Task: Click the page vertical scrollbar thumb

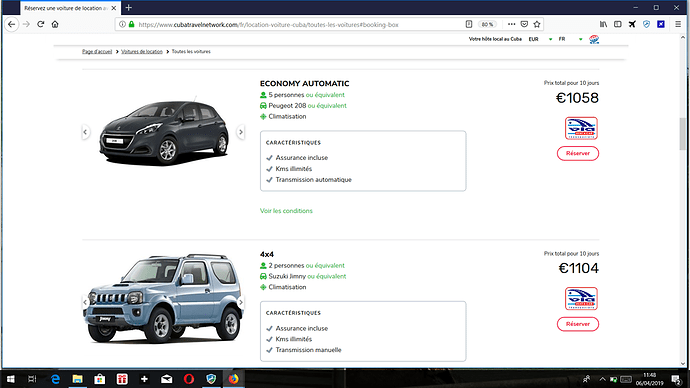Action: pyautogui.click(x=683, y=134)
